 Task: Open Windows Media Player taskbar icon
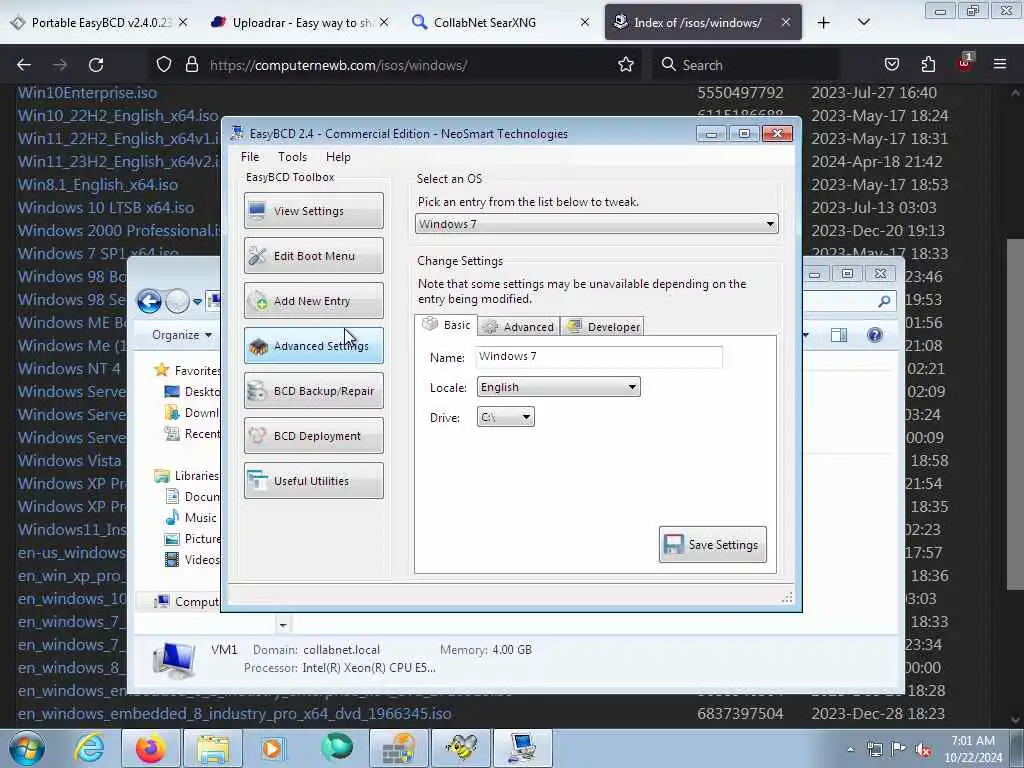[x=273, y=748]
